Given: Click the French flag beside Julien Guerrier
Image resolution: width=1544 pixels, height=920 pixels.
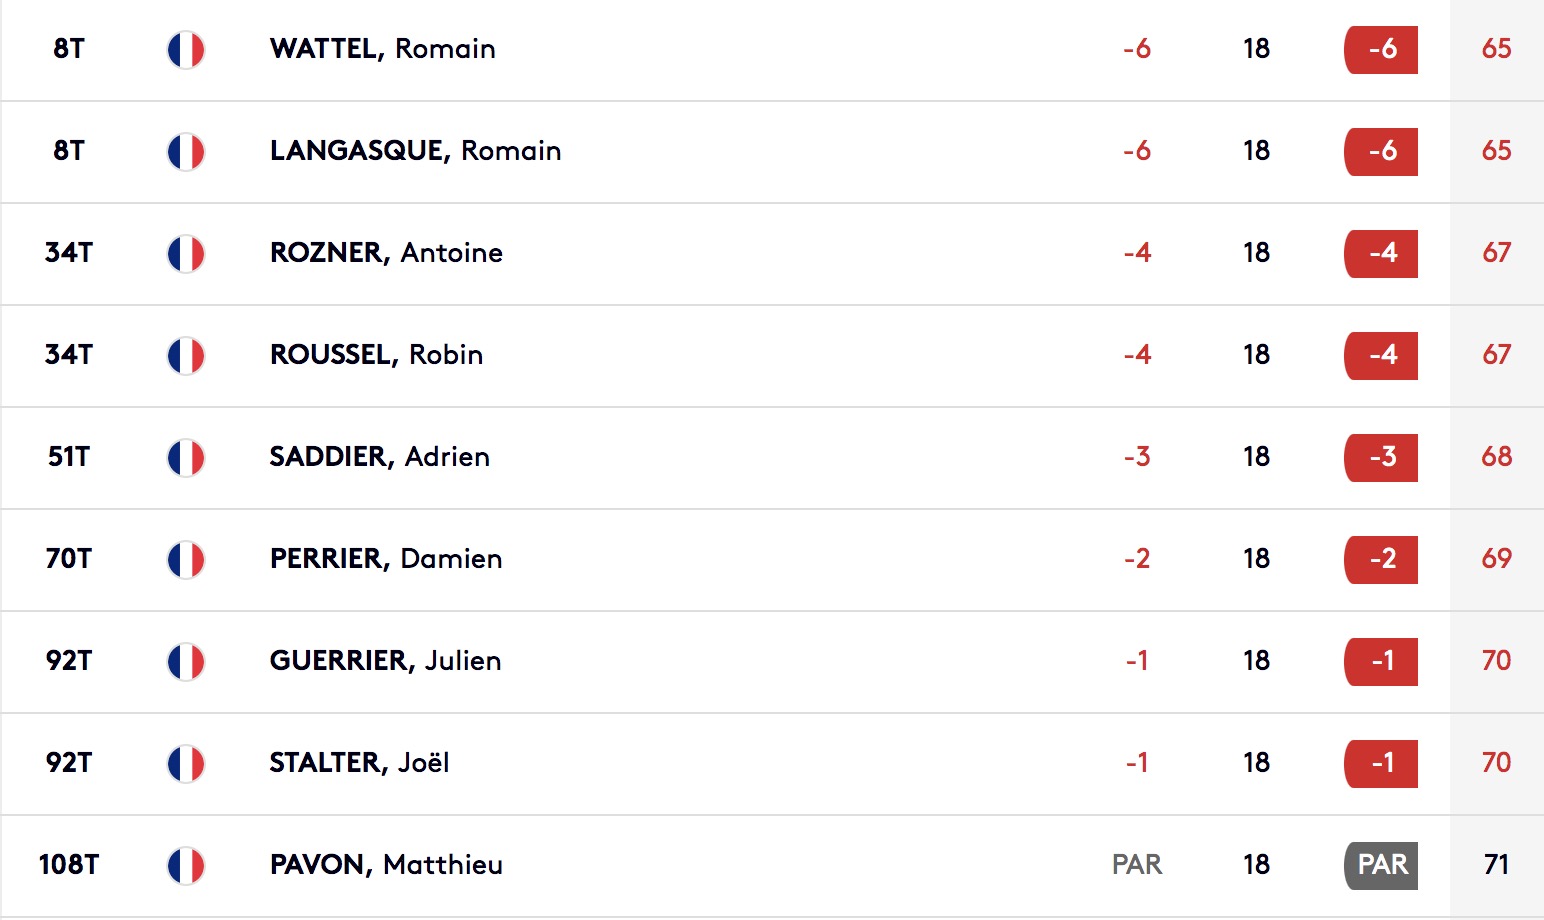Looking at the screenshot, I should click(186, 662).
